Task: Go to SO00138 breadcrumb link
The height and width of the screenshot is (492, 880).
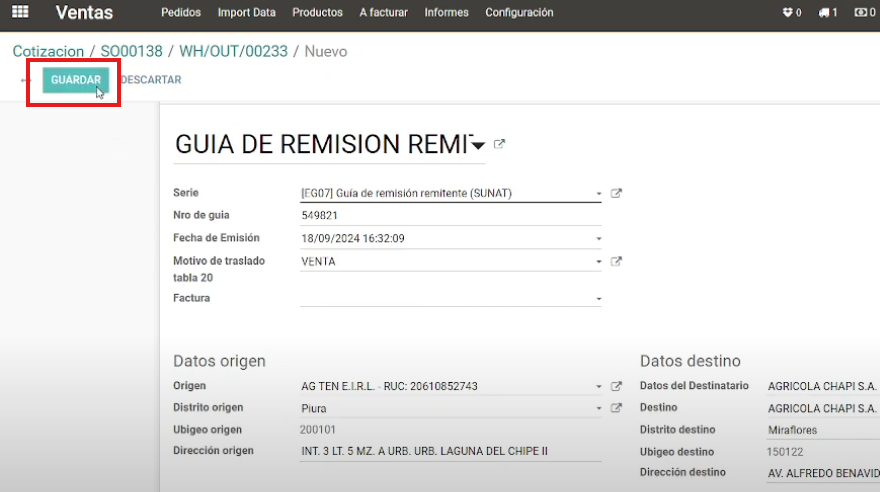Action: 133,51
